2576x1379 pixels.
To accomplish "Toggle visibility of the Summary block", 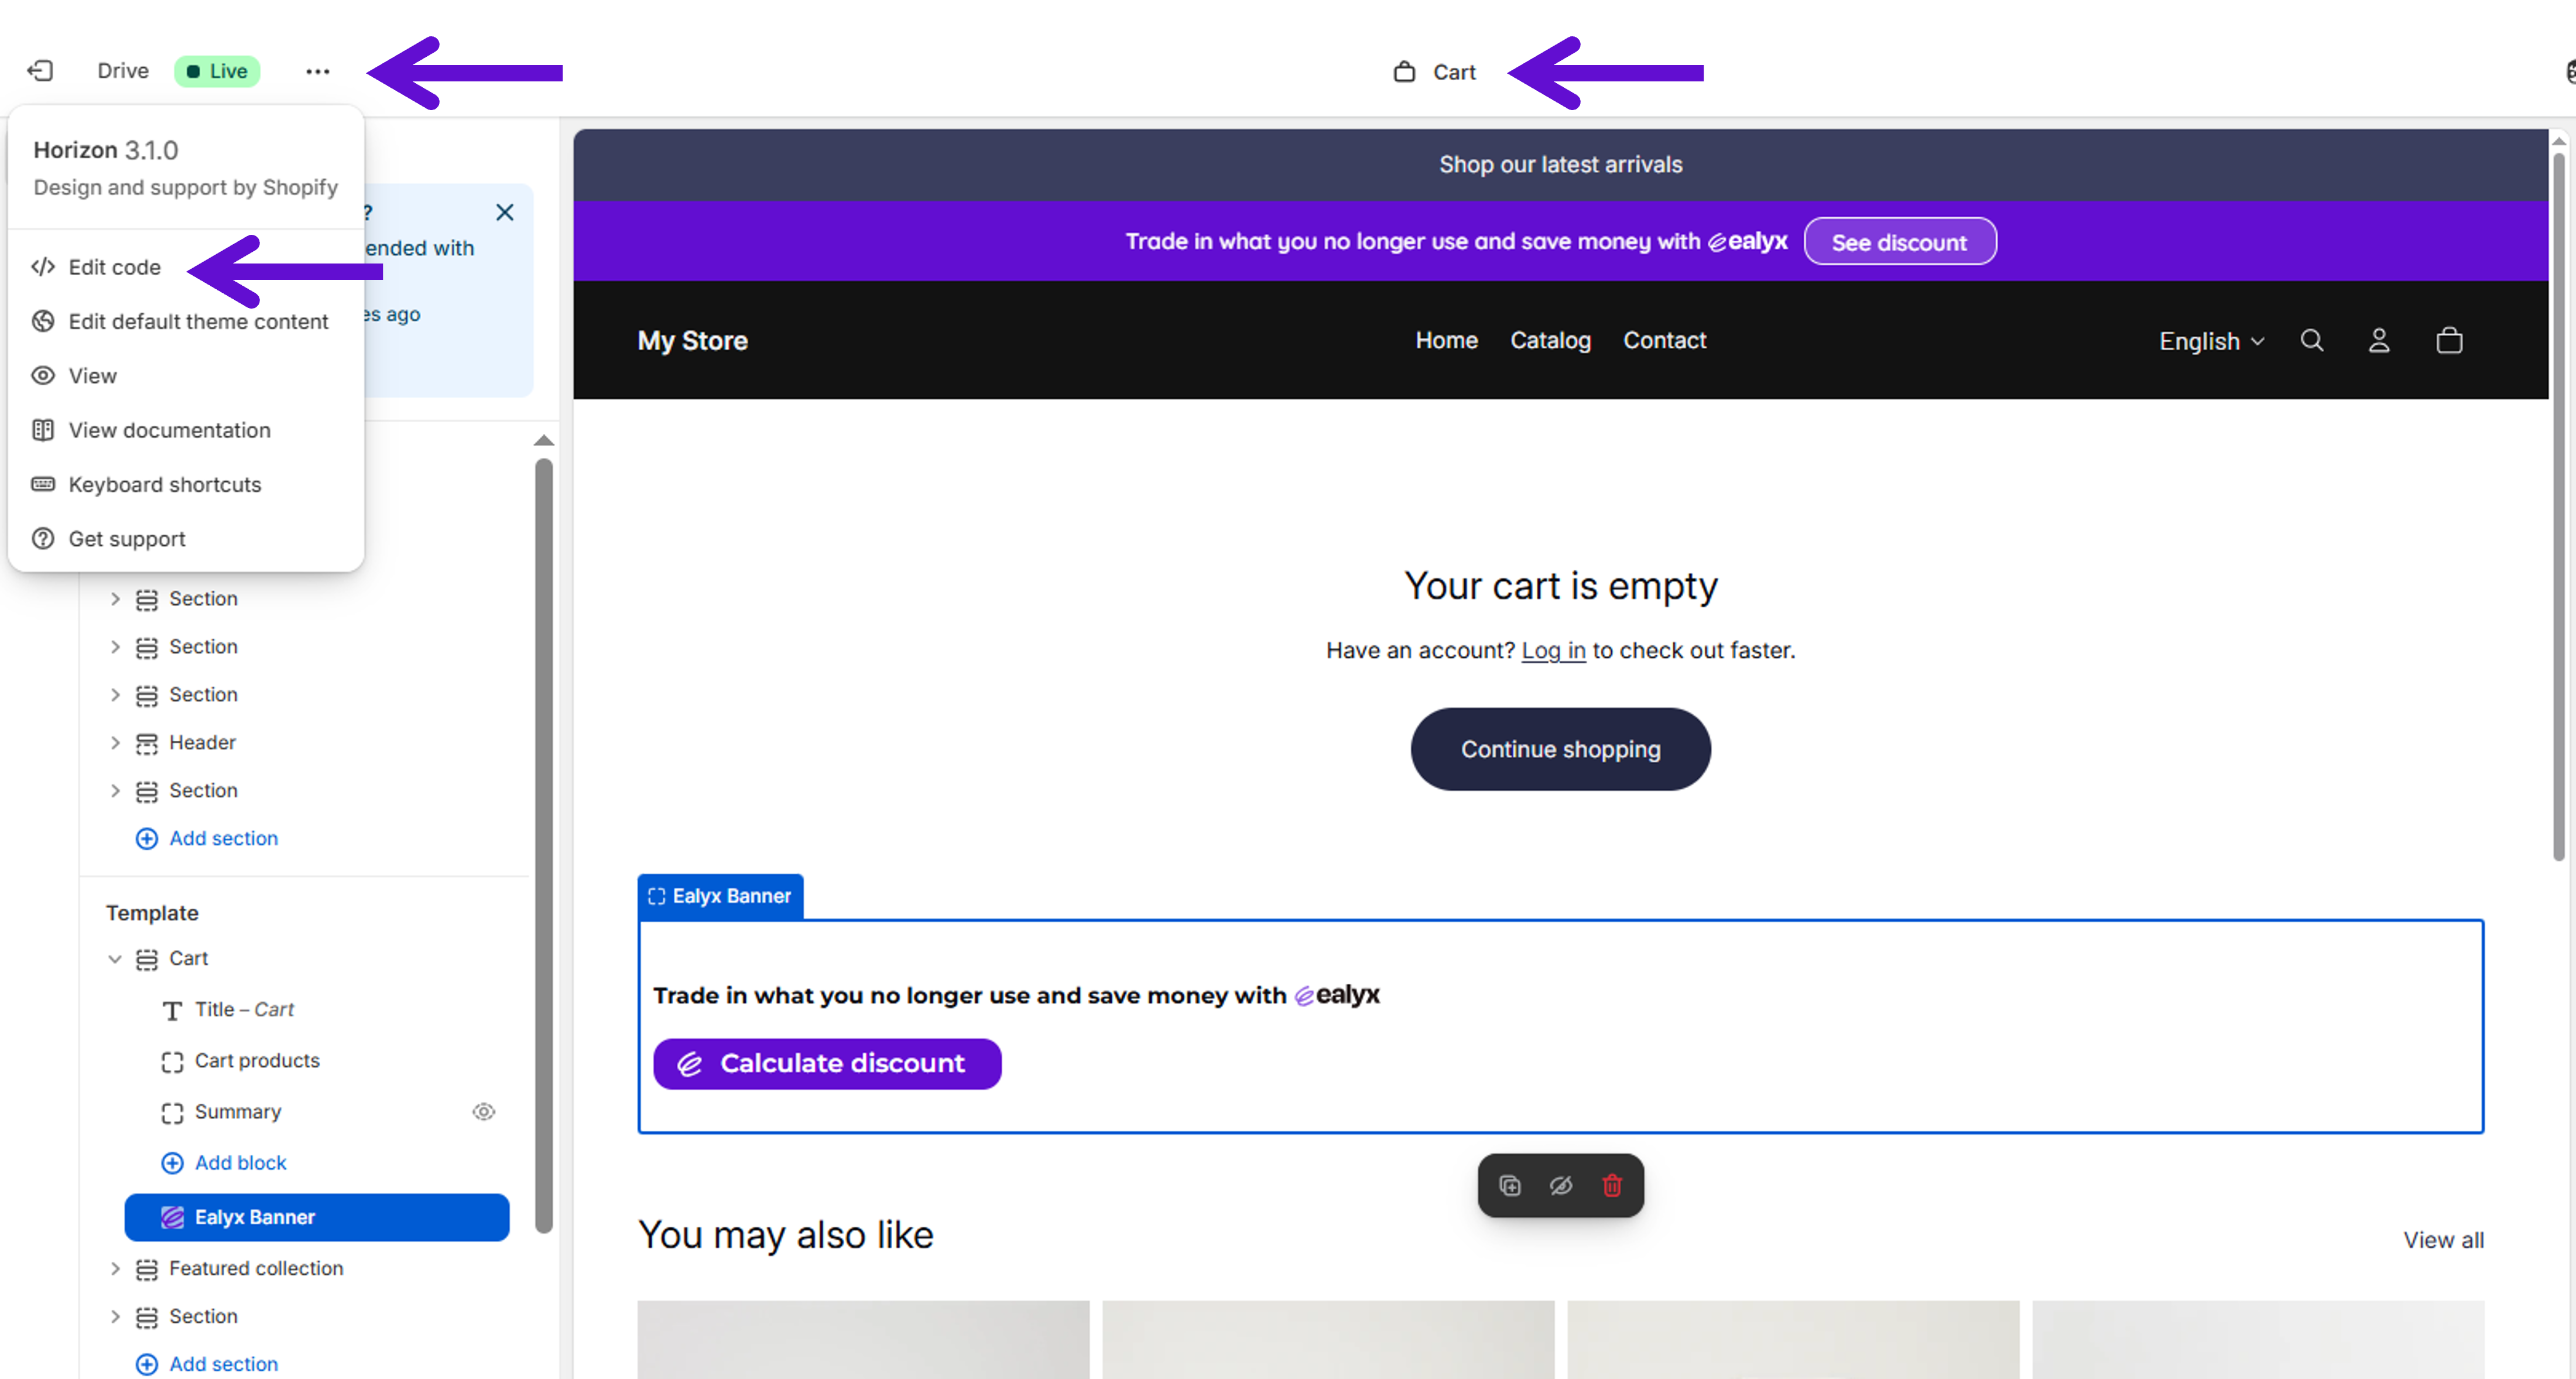I will click(x=484, y=1112).
